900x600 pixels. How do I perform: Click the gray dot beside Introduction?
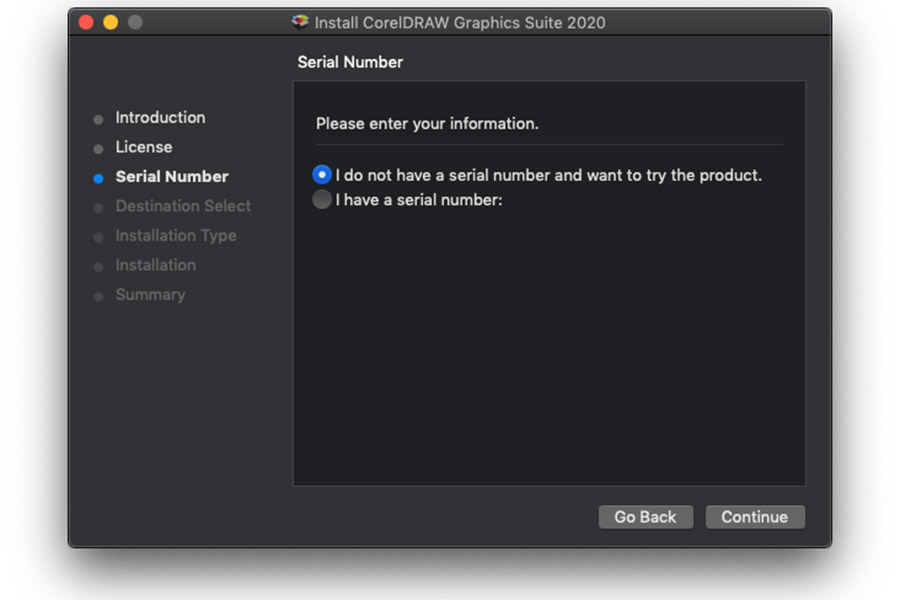(98, 118)
